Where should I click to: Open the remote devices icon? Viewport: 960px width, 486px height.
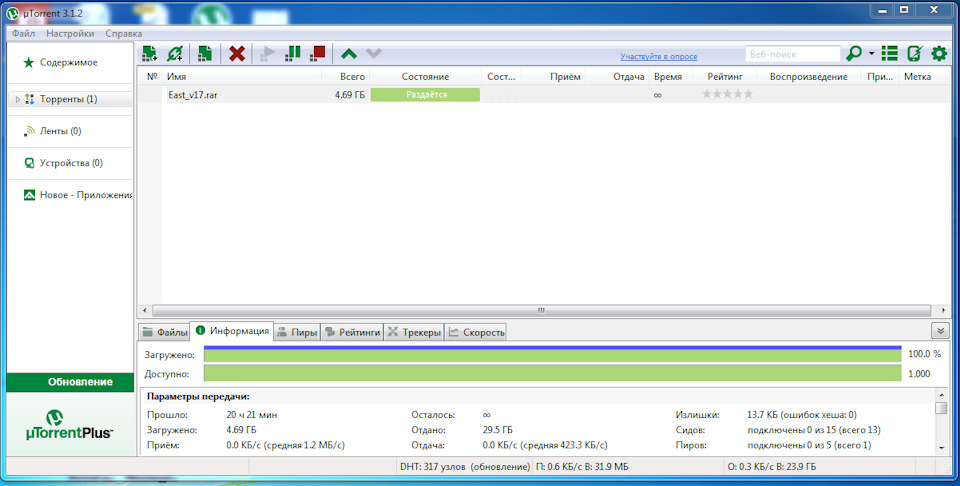click(914, 54)
